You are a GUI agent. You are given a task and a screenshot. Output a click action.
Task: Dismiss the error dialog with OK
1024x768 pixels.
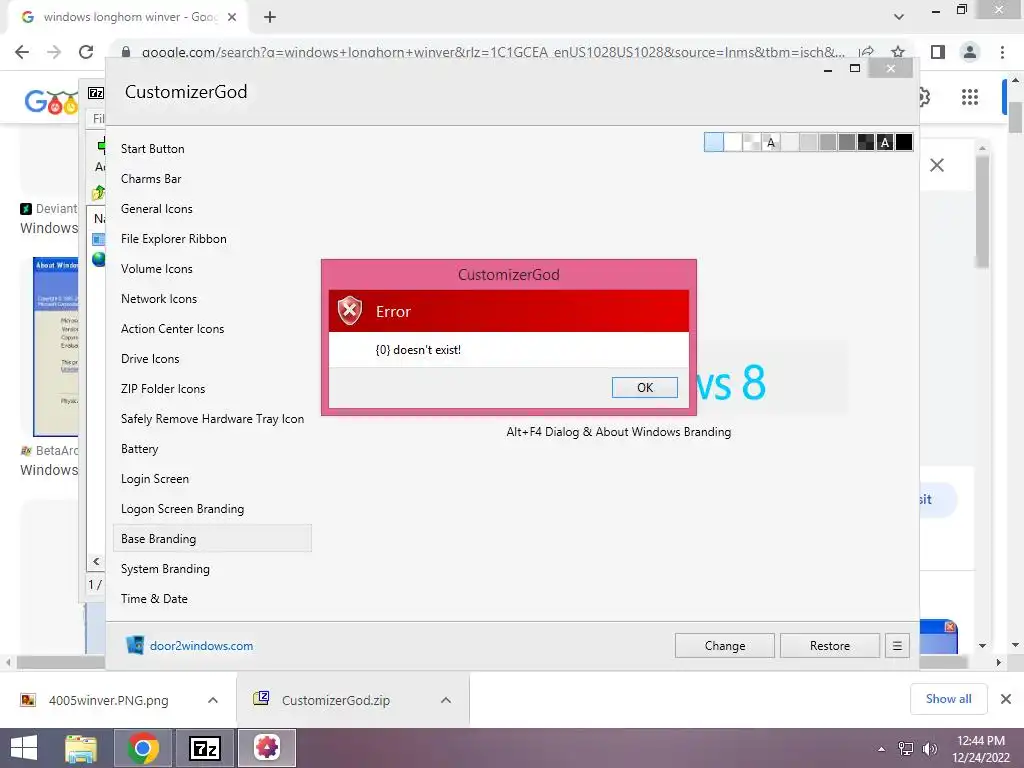pos(644,387)
